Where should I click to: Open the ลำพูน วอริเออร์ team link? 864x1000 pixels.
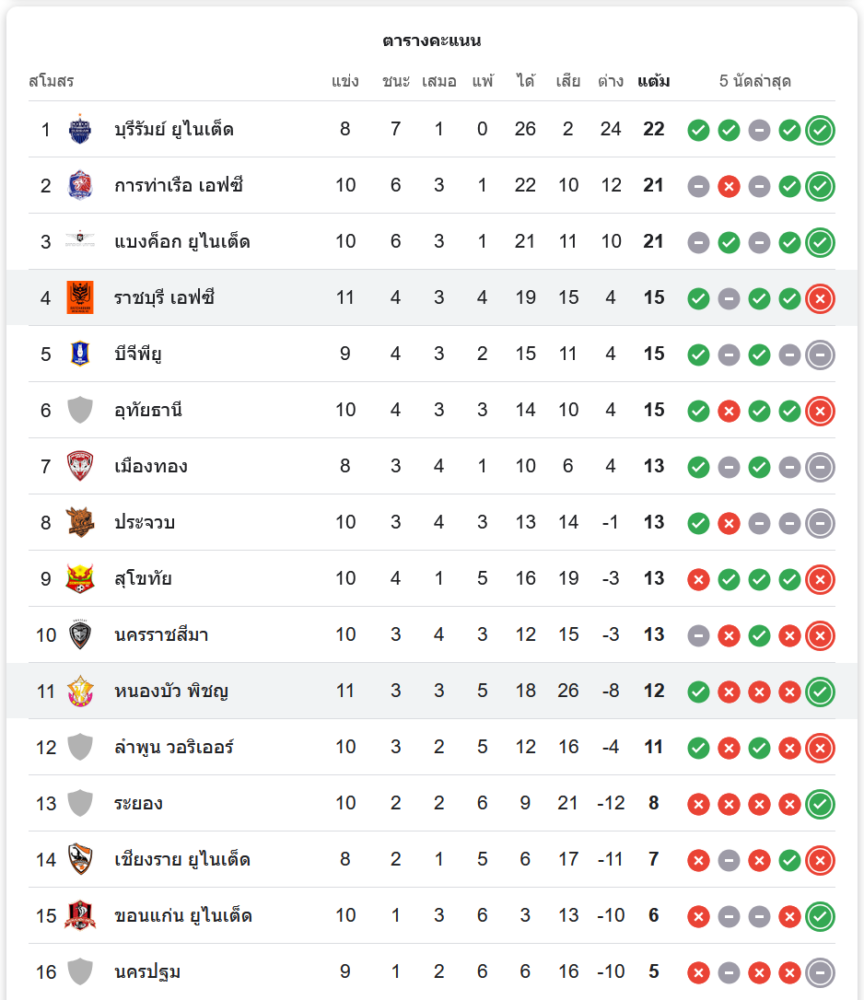click(175, 747)
